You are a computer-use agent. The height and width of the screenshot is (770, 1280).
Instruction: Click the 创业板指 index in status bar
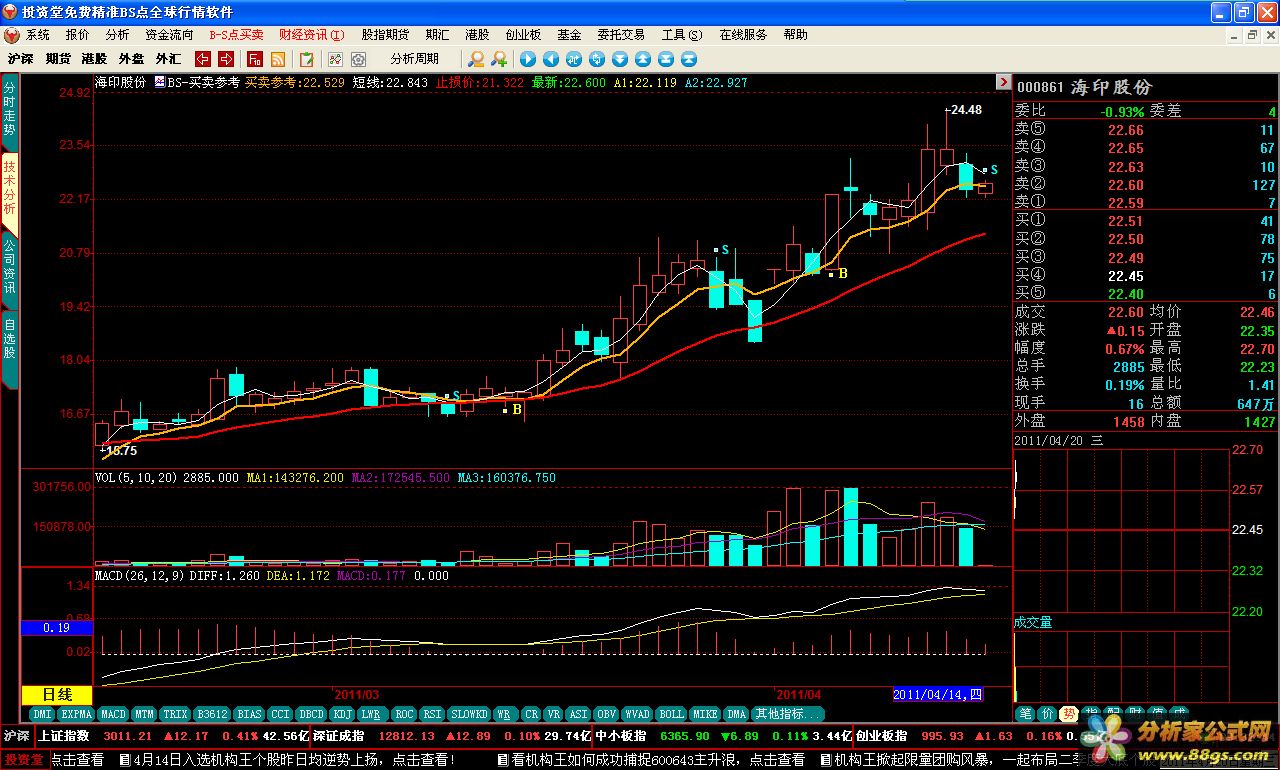[883, 736]
